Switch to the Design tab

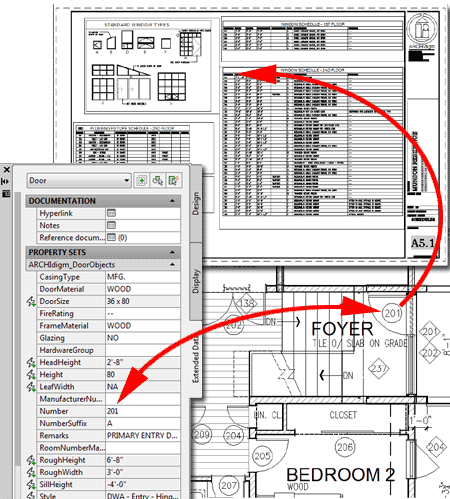[196, 203]
